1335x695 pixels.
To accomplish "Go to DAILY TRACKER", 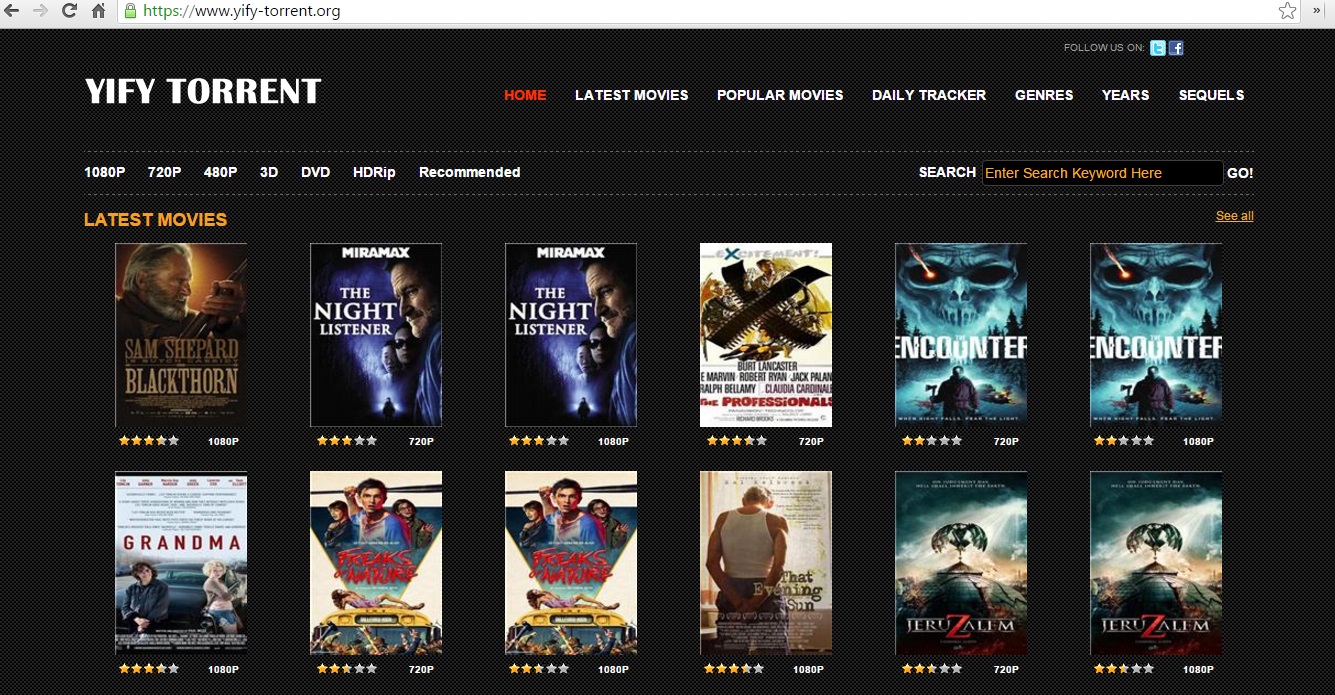I will coord(929,95).
